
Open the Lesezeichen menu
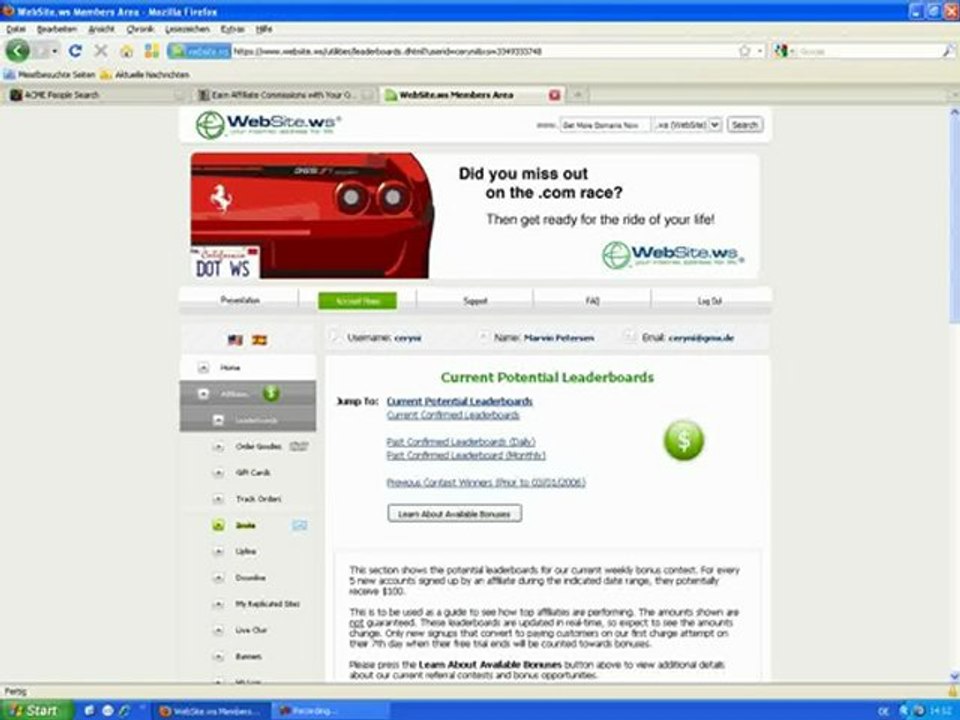(x=187, y=29)
